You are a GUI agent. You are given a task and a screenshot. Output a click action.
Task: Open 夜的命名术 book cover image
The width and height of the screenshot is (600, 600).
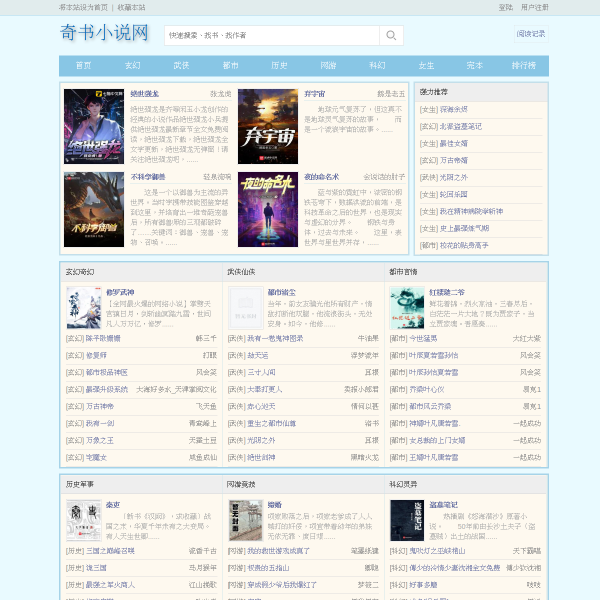[268, 209]
